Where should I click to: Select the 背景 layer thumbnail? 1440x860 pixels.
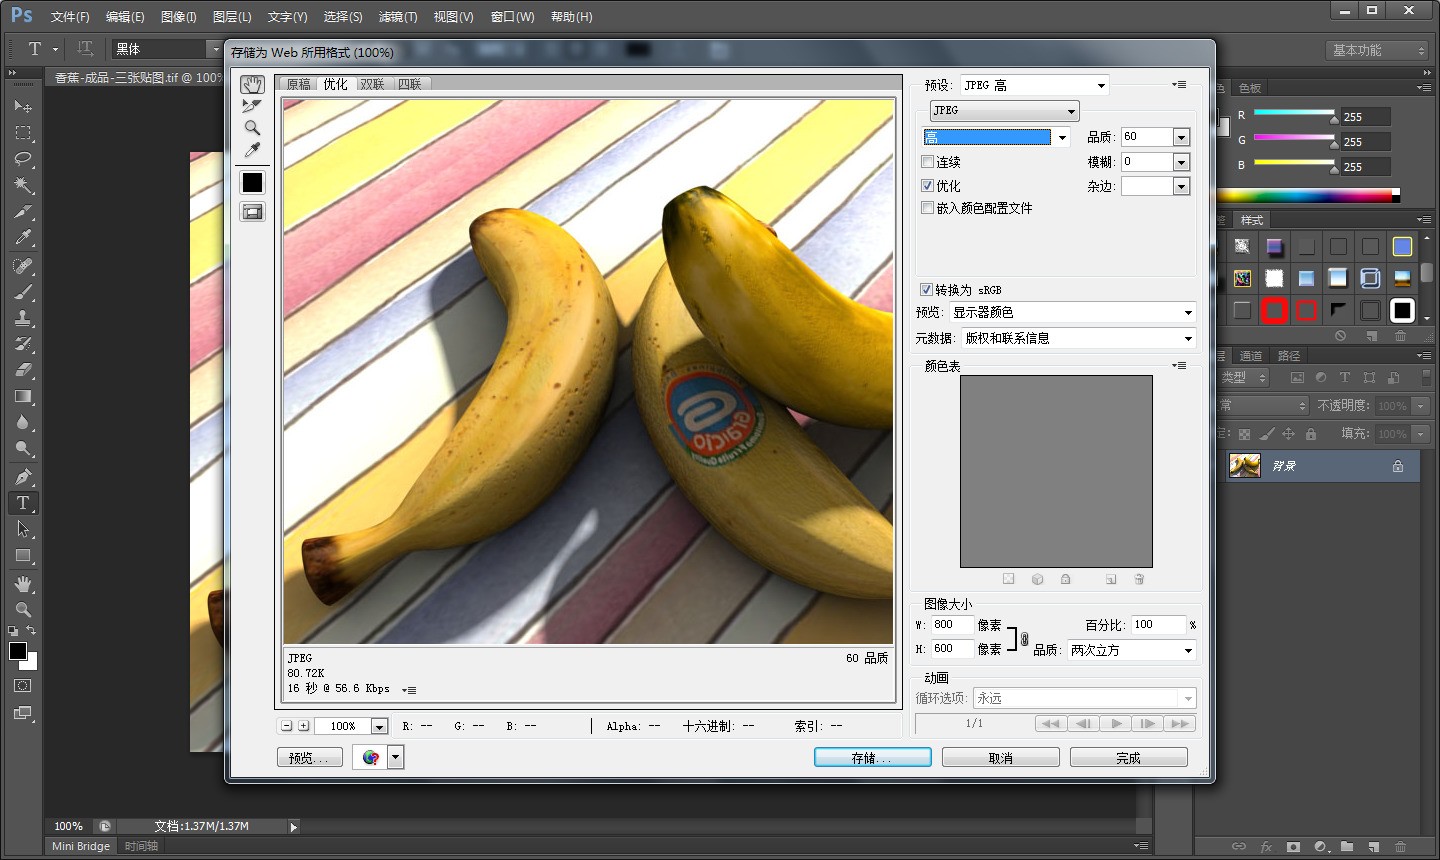(1244, 466)
